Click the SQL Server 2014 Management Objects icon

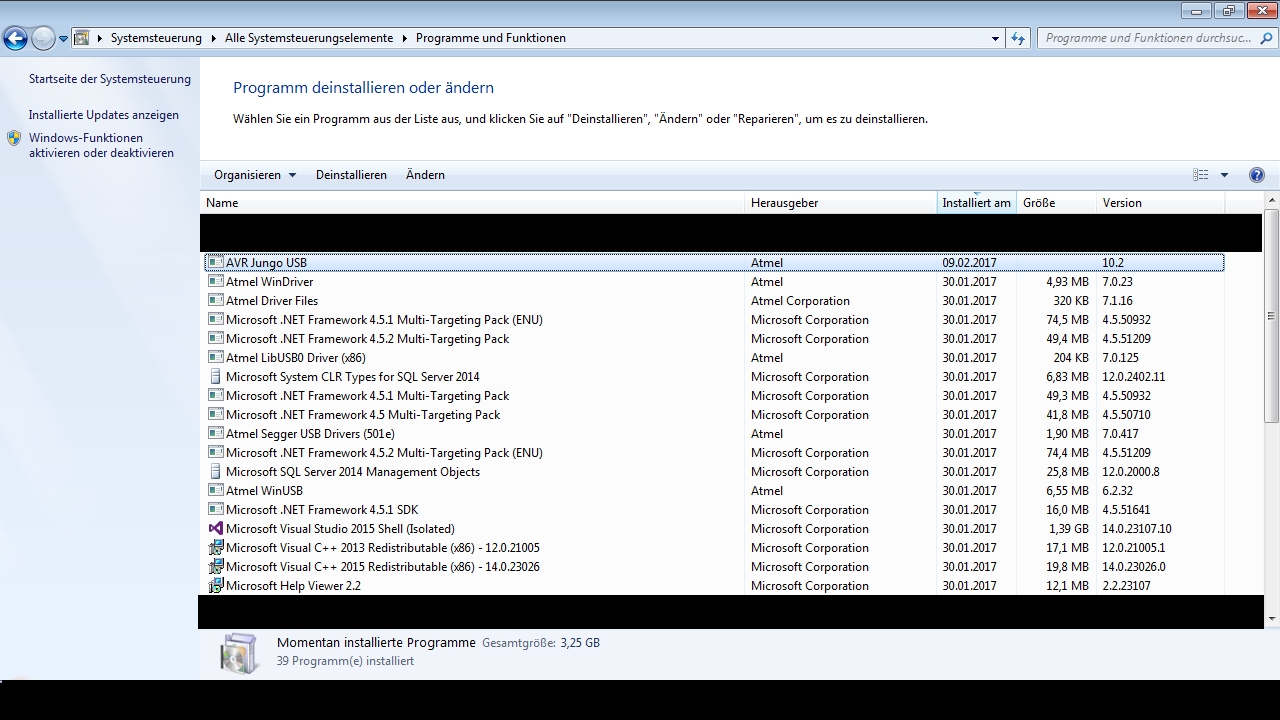click(x=215, y=472)
